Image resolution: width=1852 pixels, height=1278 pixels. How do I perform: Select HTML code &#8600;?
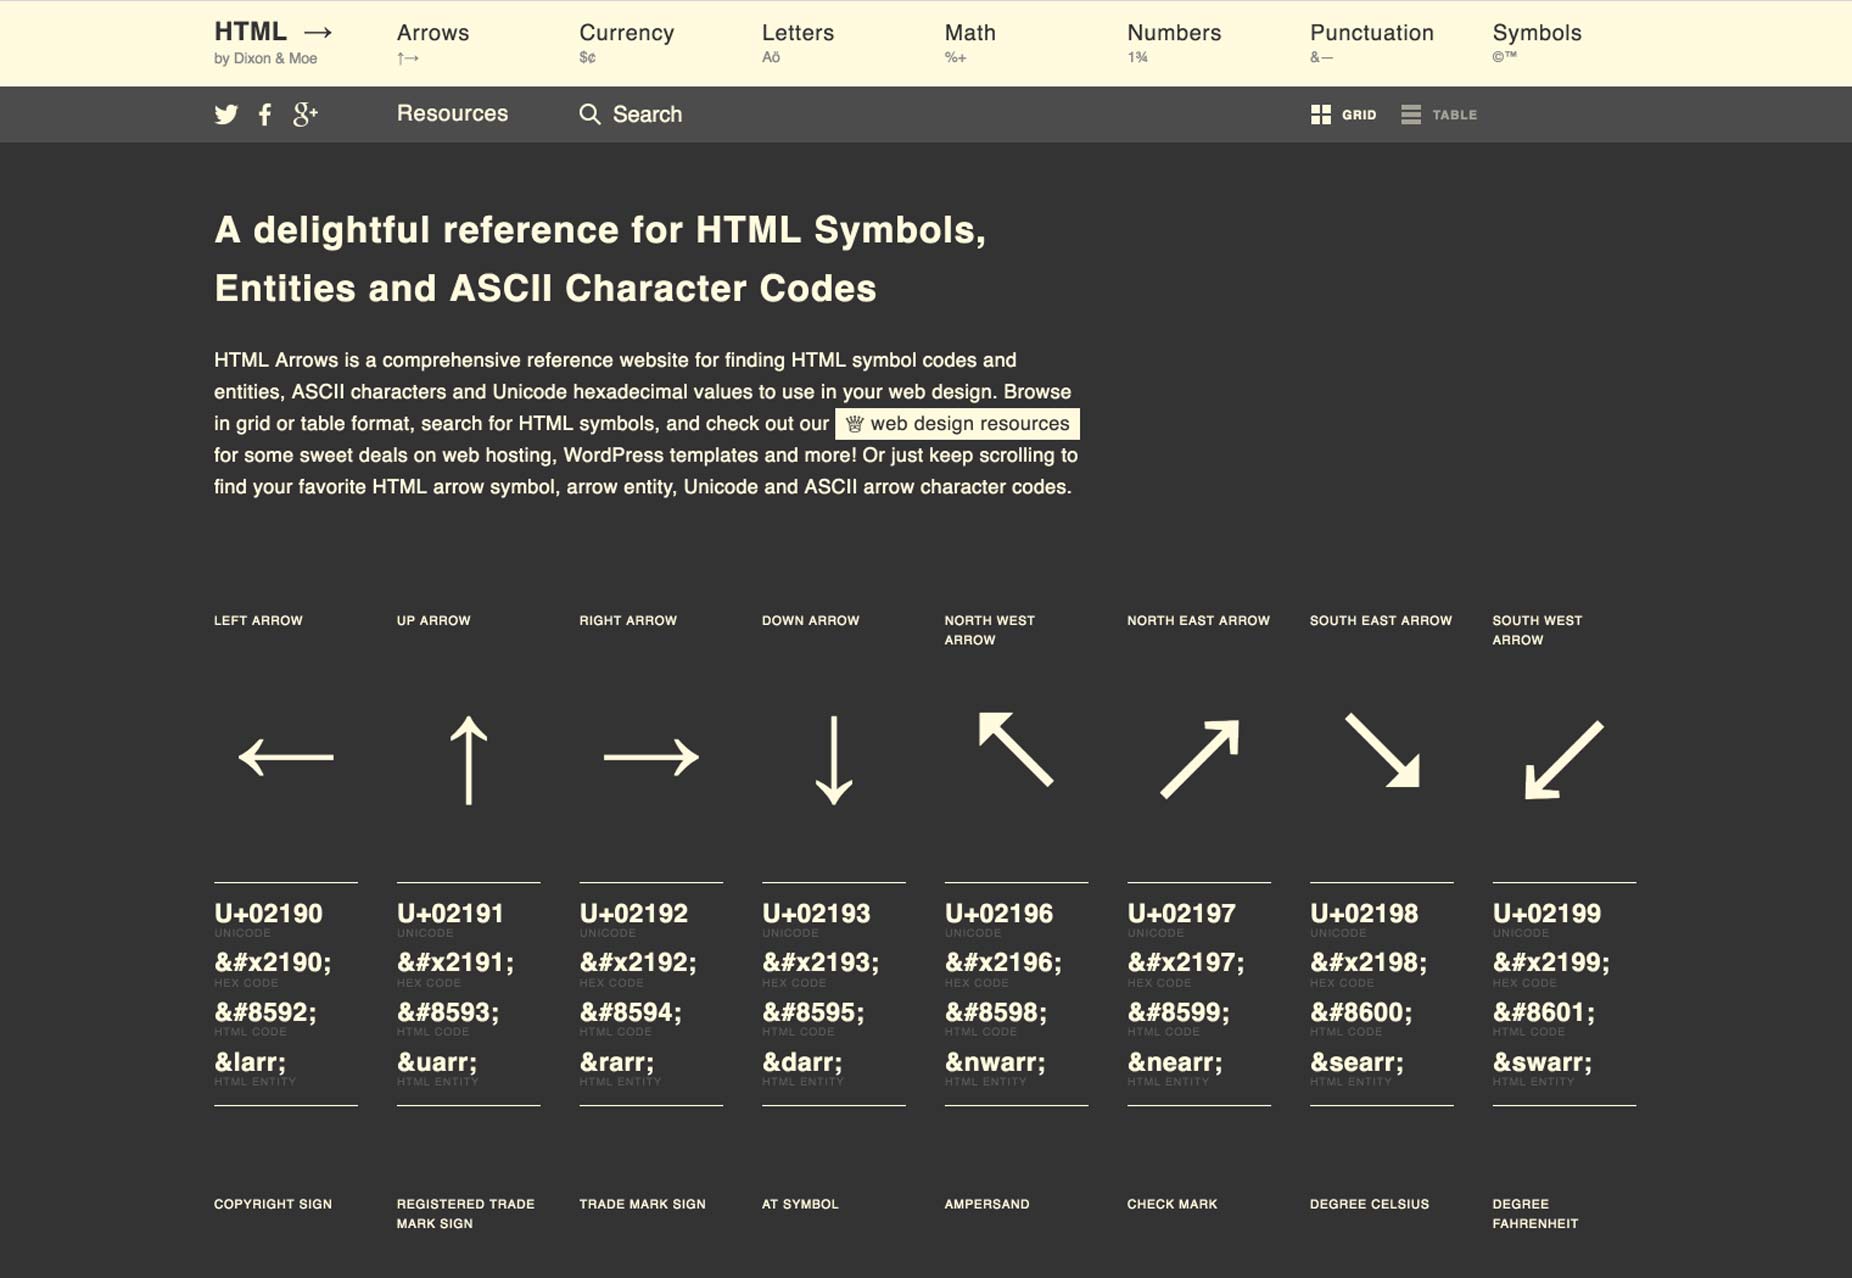click(x=1361, y=1012)
